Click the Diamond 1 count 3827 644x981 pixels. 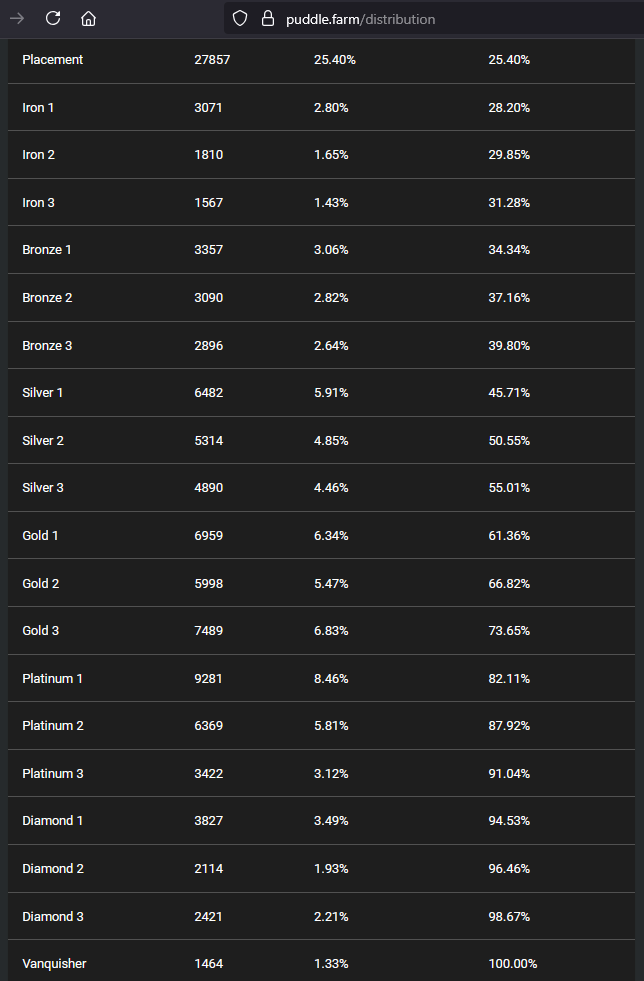coord(208,821)
